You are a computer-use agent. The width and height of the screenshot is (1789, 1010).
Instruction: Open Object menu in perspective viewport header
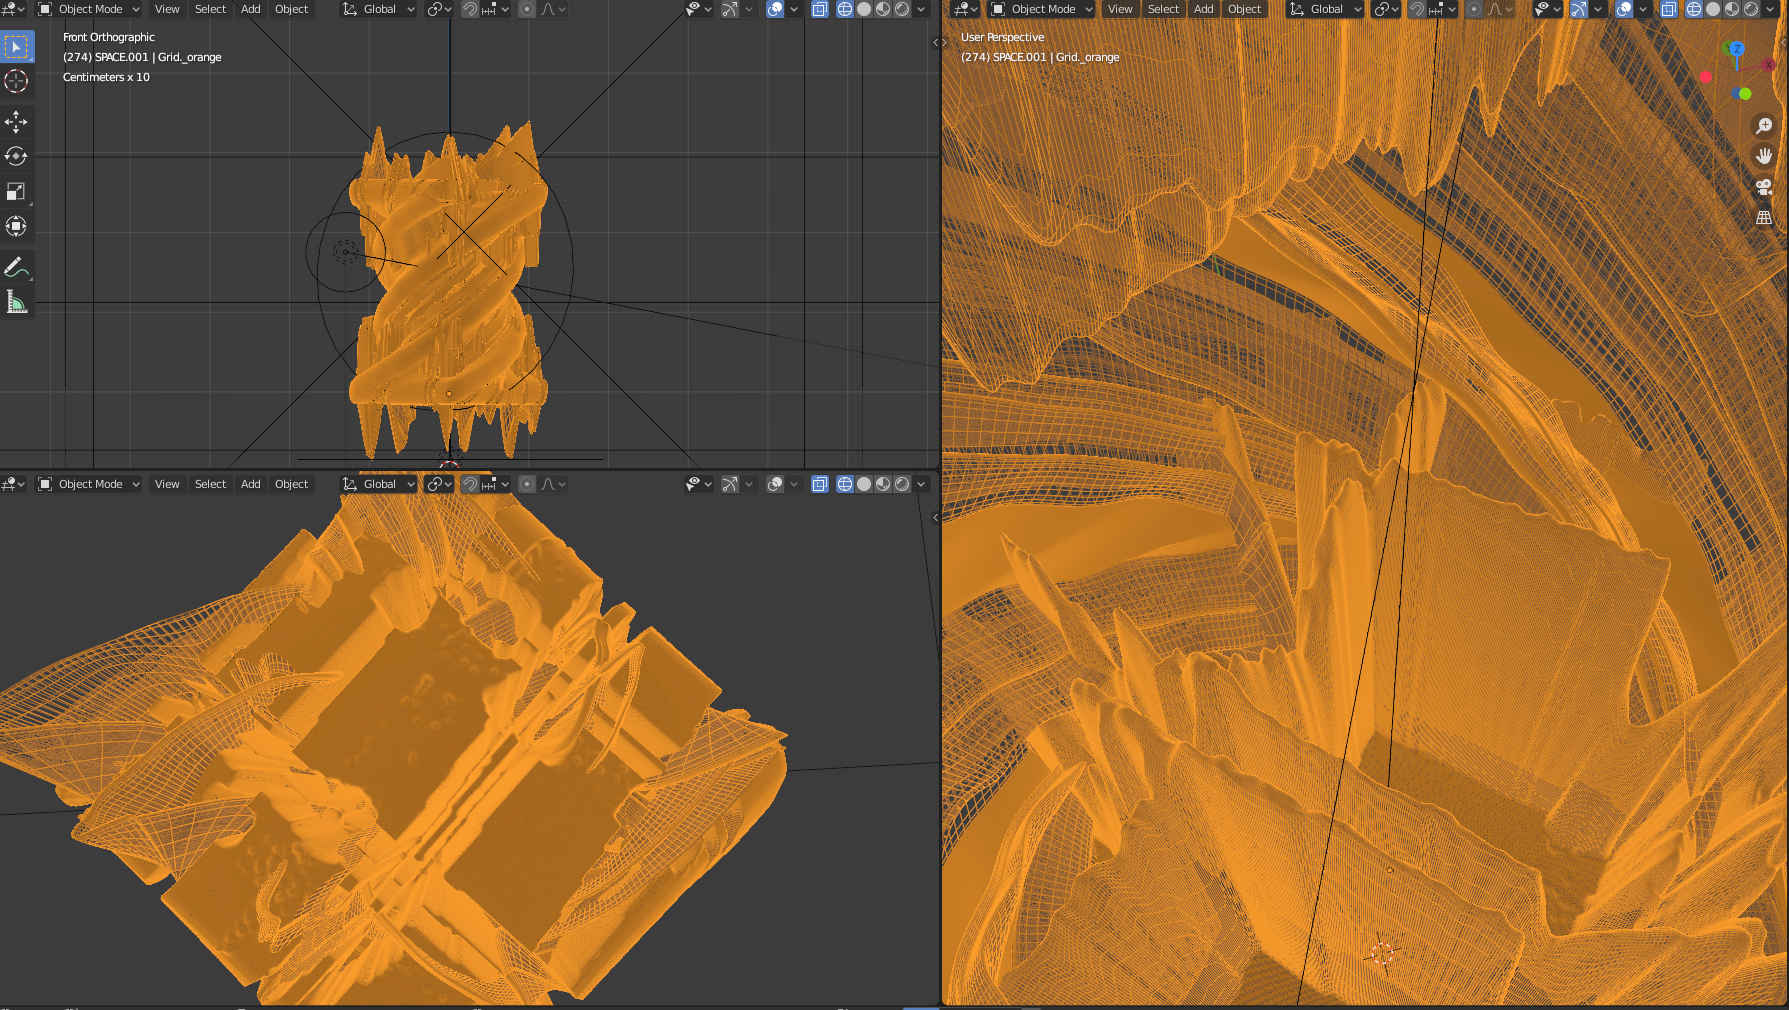1245,9
